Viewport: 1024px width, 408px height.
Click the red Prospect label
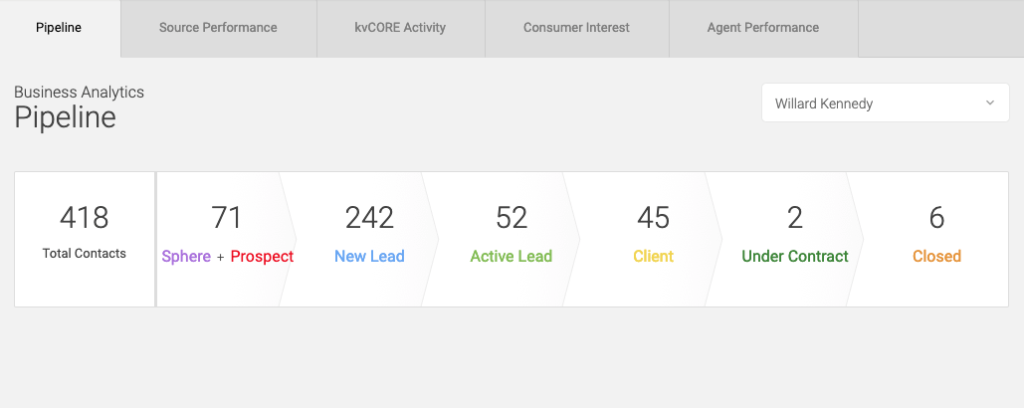pyautogui.click(x=262, y=257)
